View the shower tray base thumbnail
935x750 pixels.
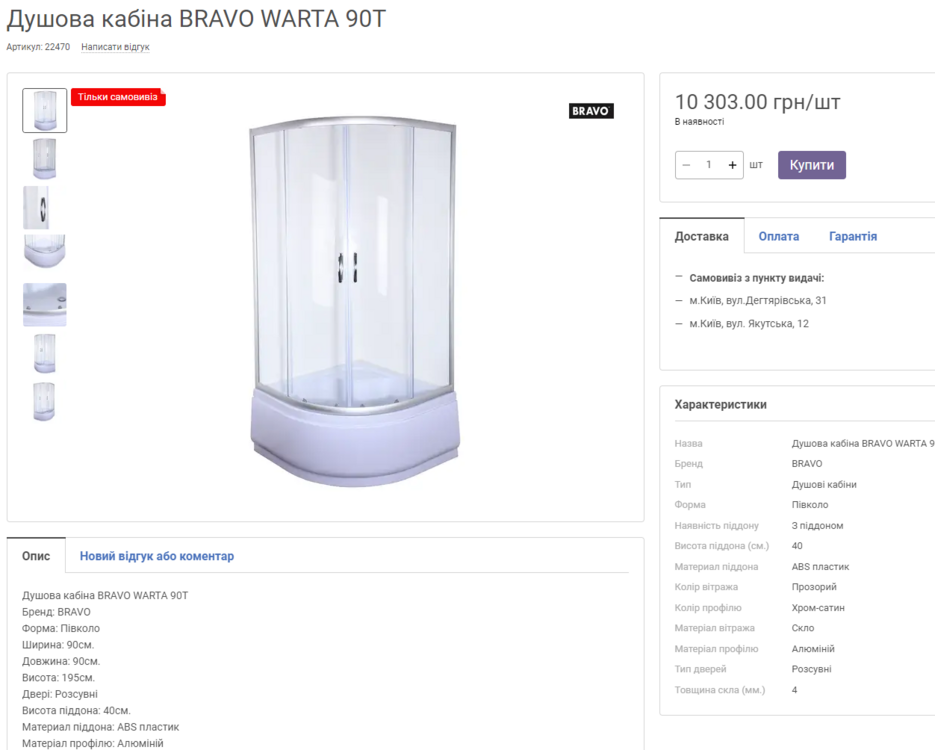point(45,251)
